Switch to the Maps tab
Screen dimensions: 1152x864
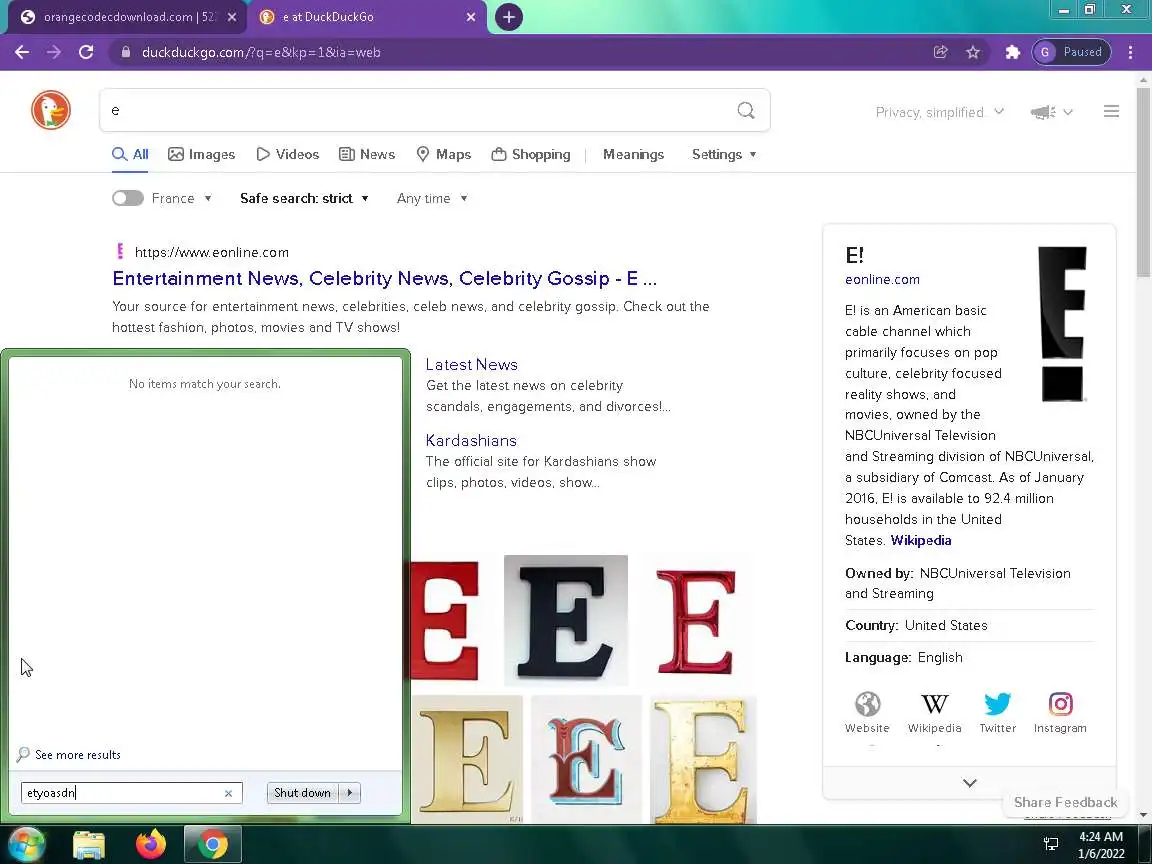click(443, 154)
